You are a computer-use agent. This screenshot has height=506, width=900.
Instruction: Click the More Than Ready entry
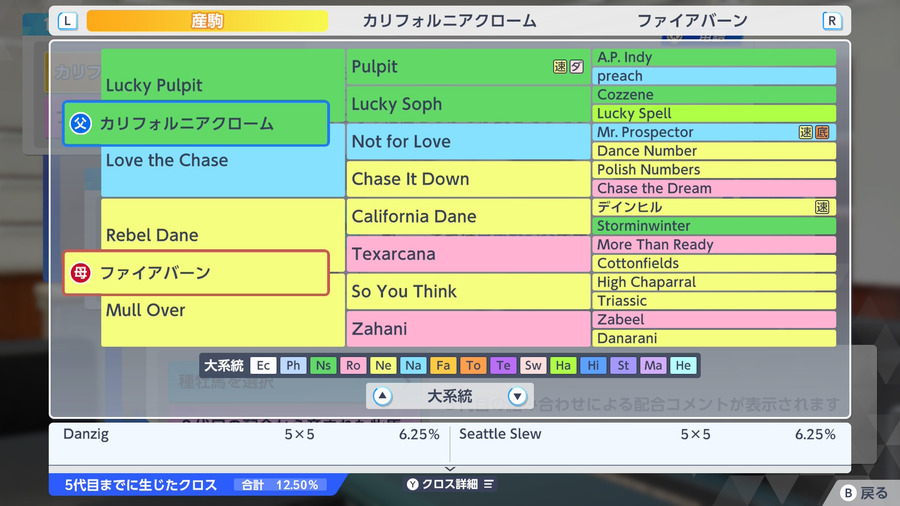tap(714, 244)
